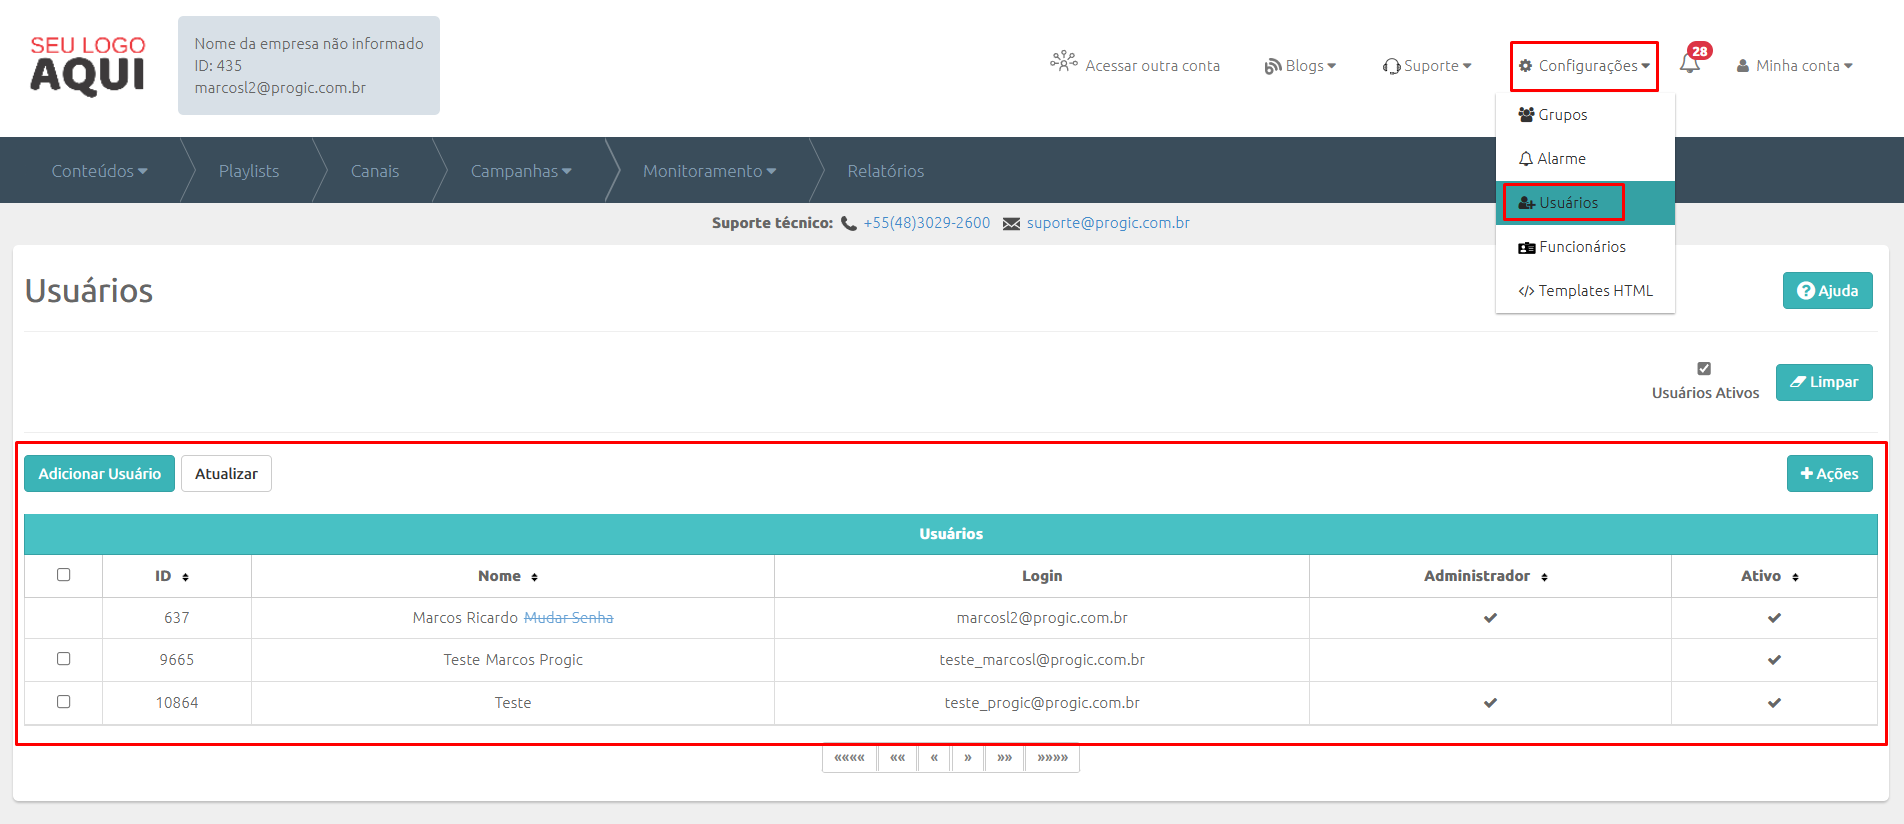Click Administrador checkmark for Marcos Ricardo
The width and height of the screenshot is (1904, 824).
click(x=1490, y=618)
